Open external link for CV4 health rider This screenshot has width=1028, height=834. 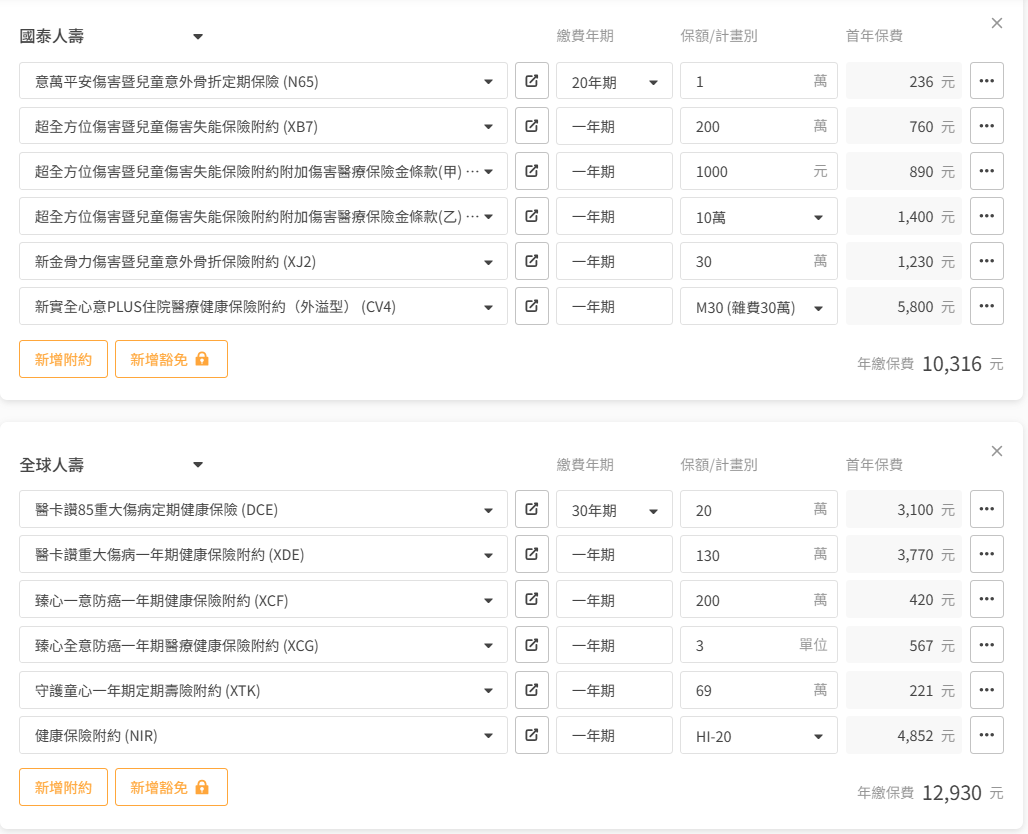pyautogui.click(x=532, y=306)
